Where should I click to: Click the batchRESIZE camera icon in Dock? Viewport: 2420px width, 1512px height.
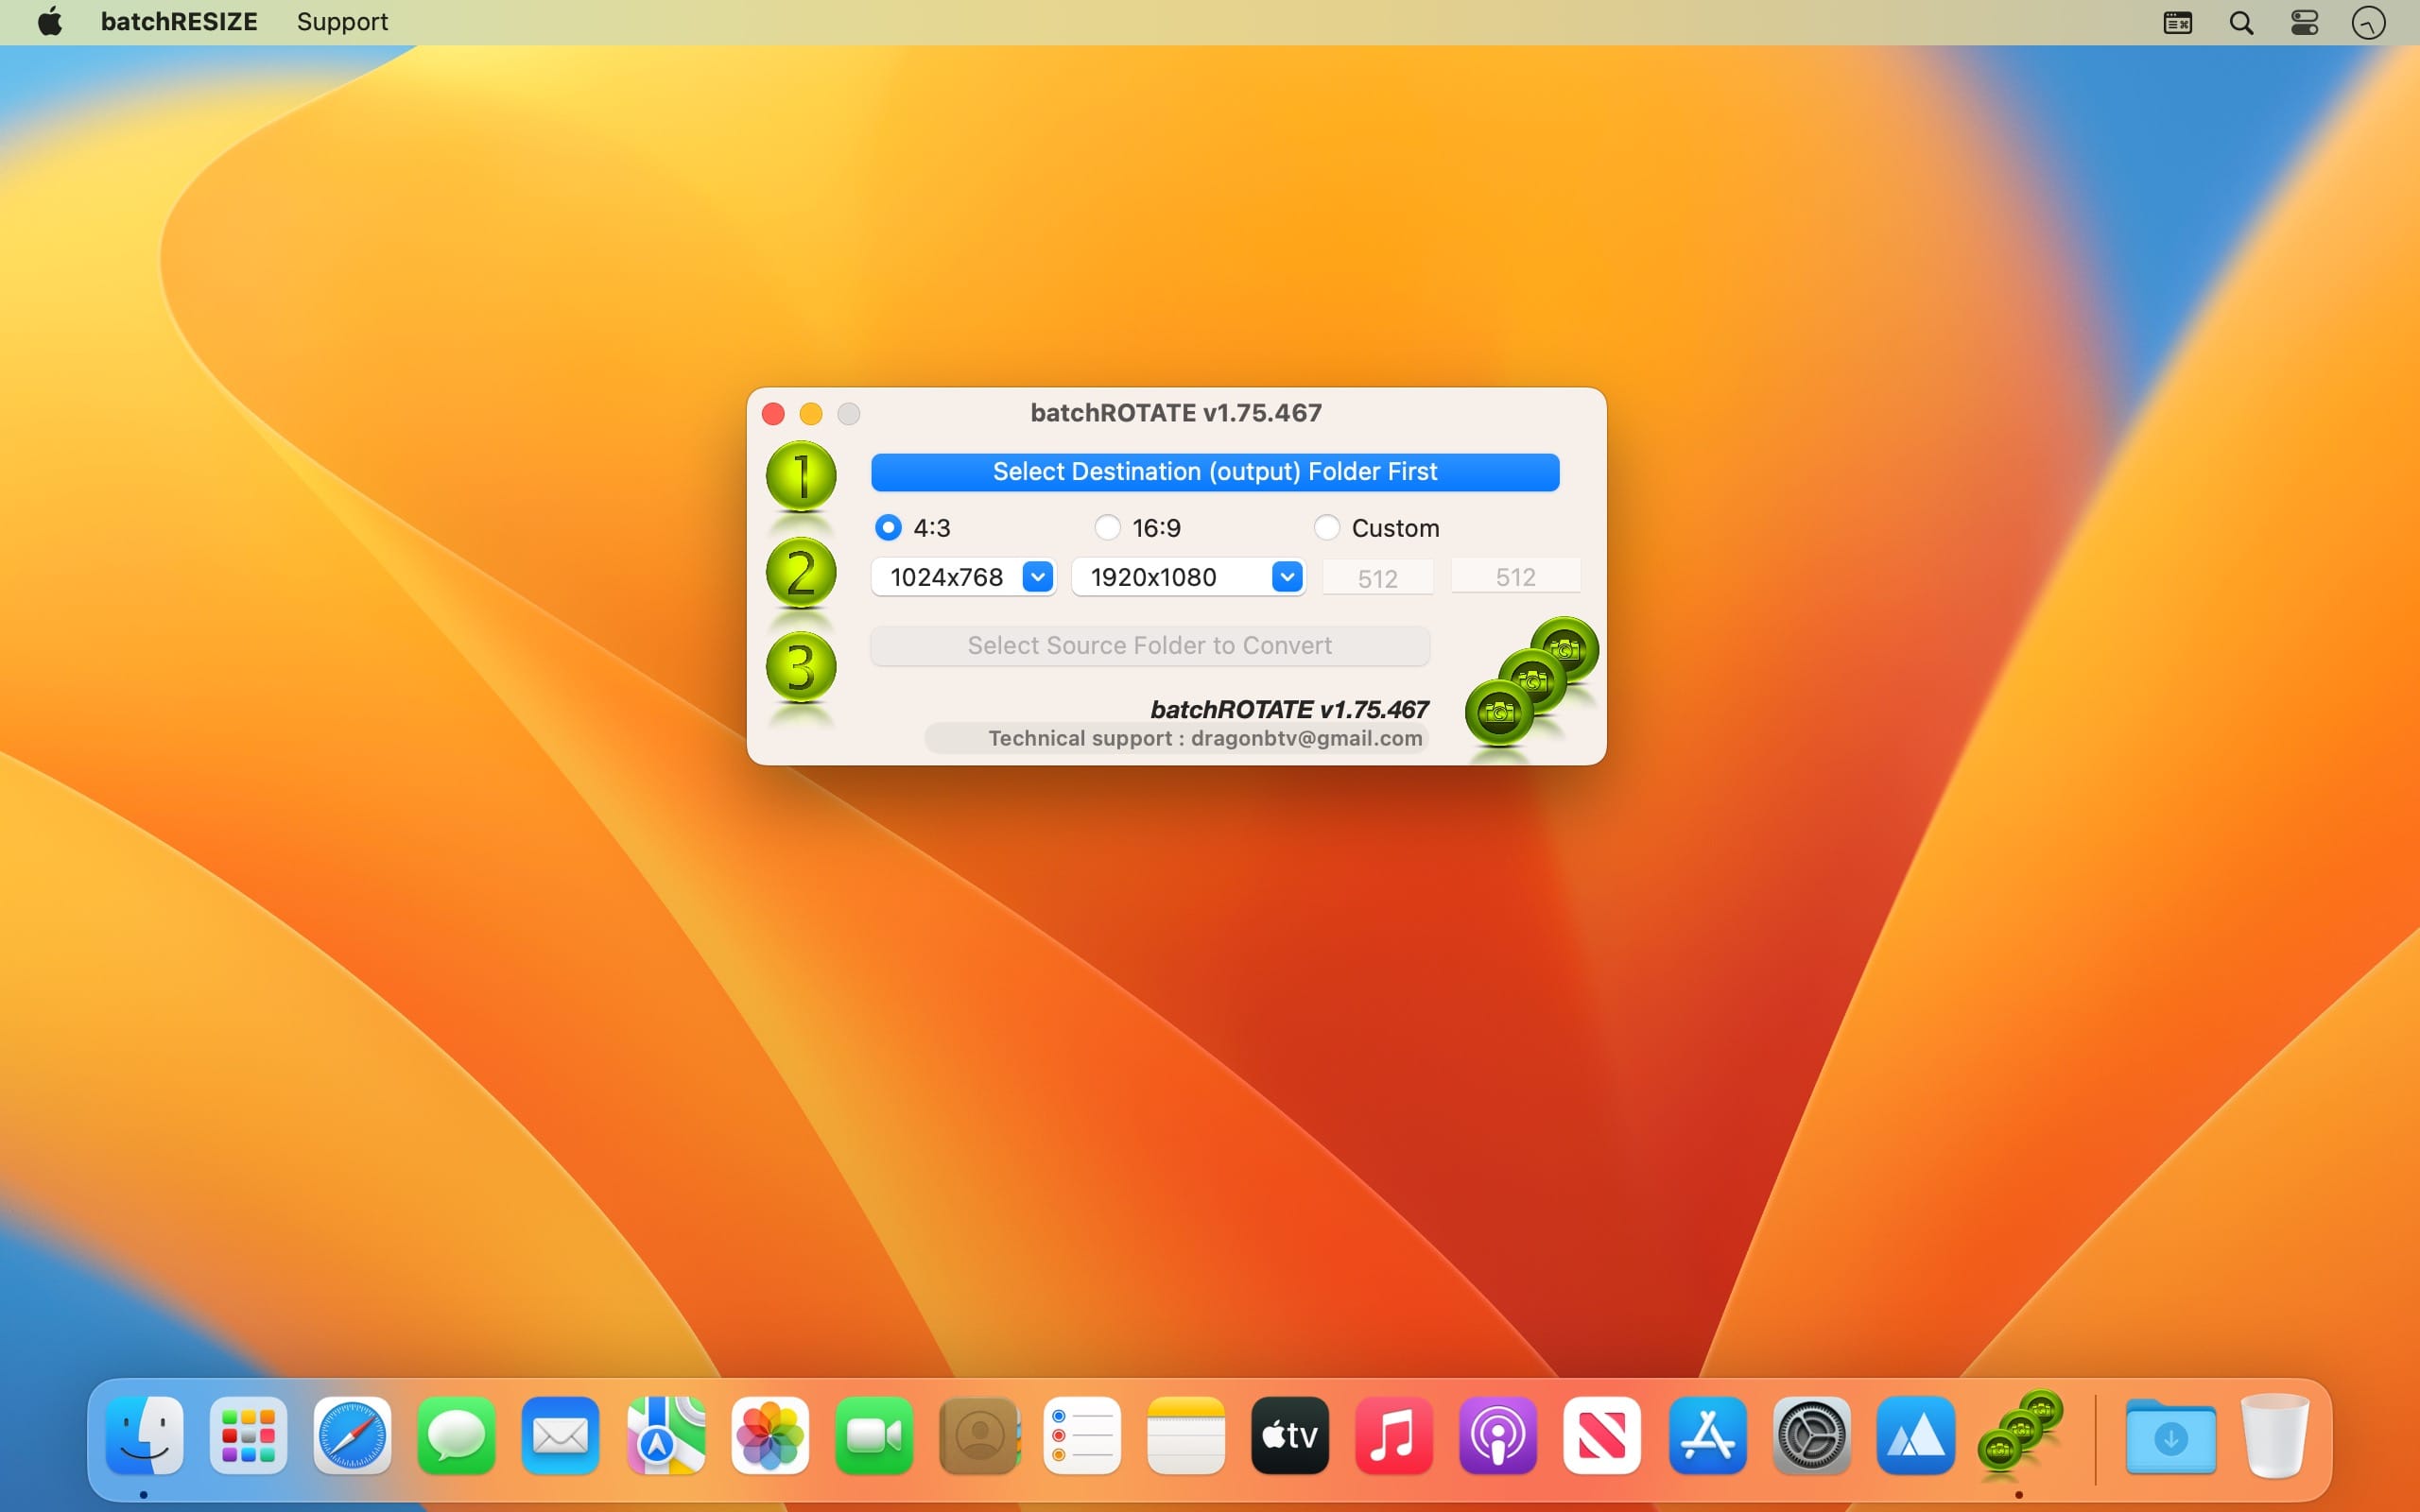coord(2020,1432)
